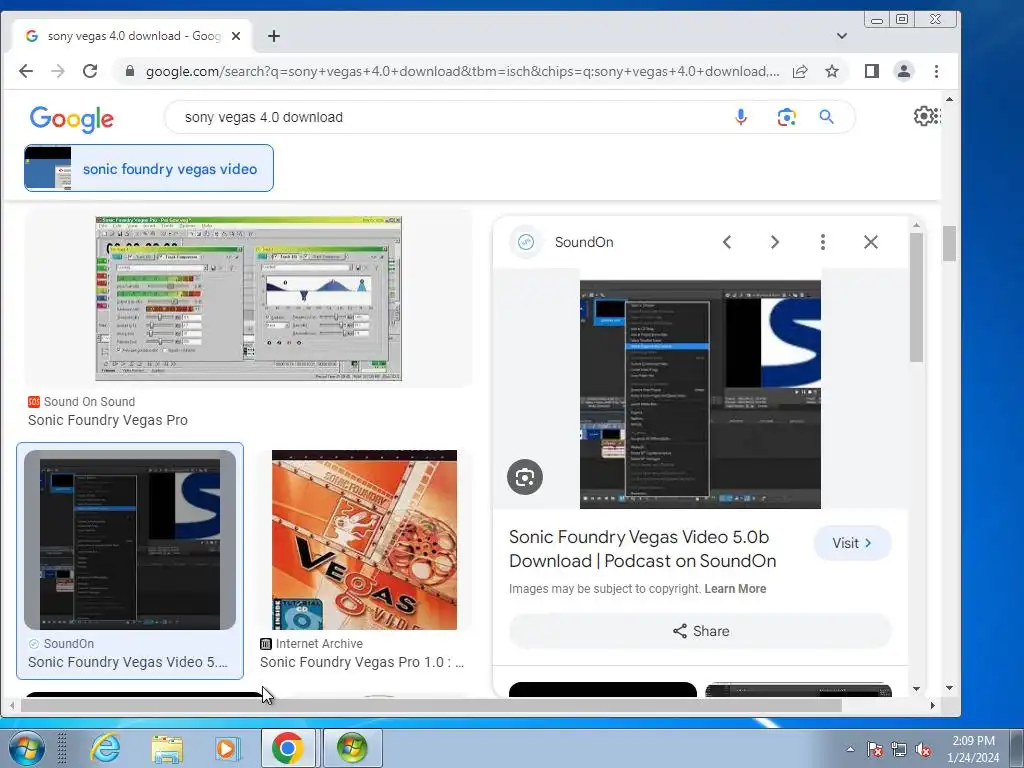Focus the Google search box

click(451, 117)
